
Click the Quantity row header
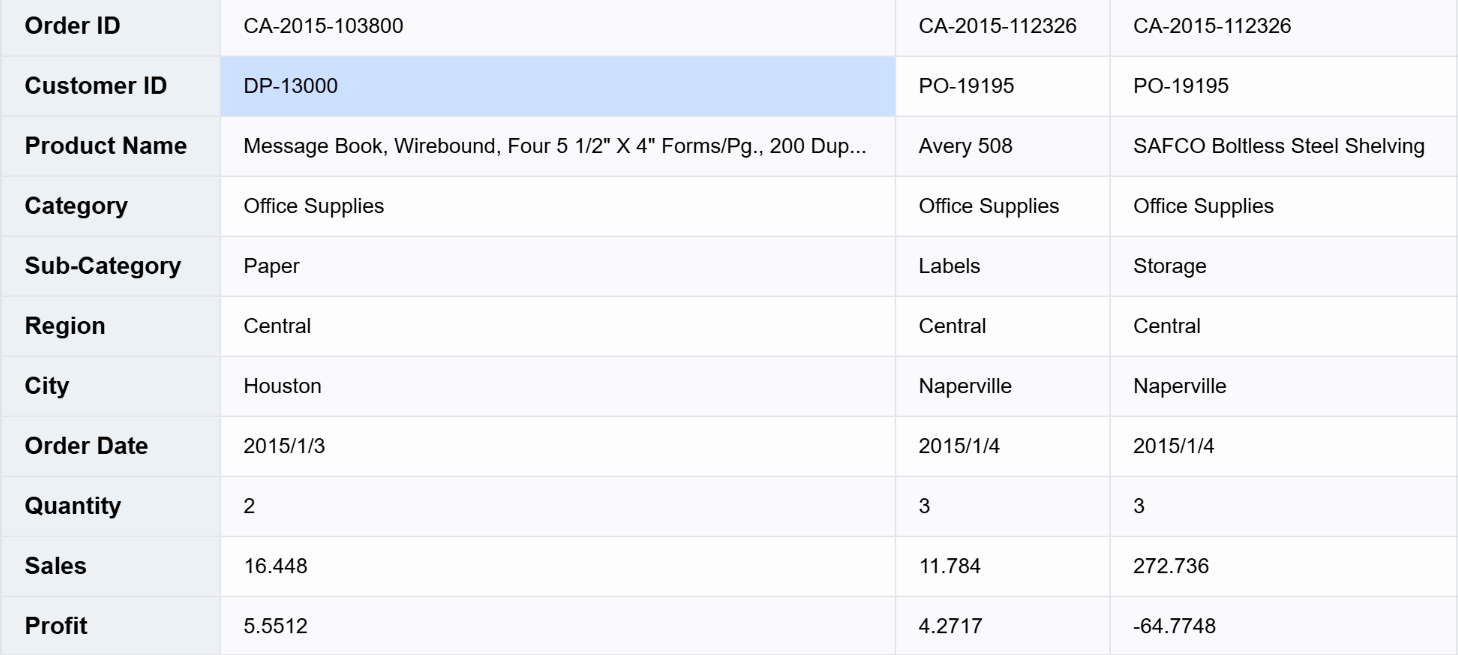(x=110, y=506)
